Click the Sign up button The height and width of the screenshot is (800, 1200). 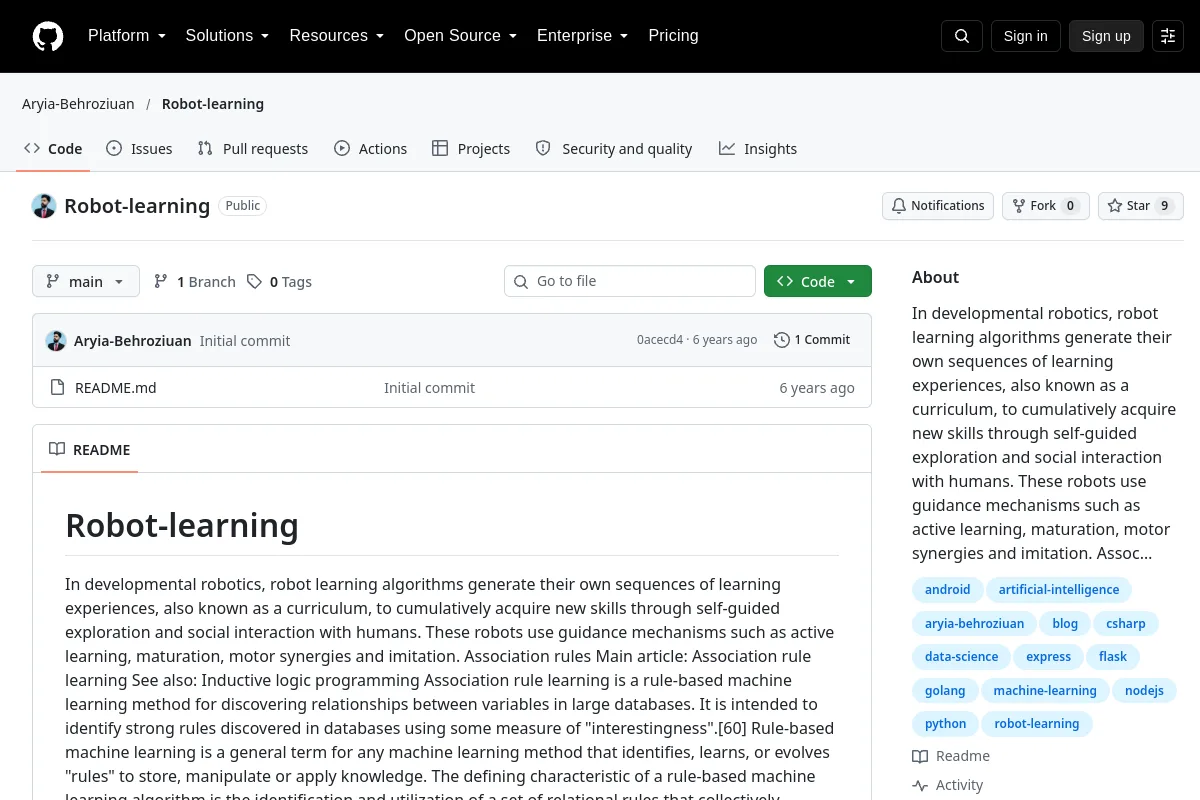click(x=1106, y=36)
